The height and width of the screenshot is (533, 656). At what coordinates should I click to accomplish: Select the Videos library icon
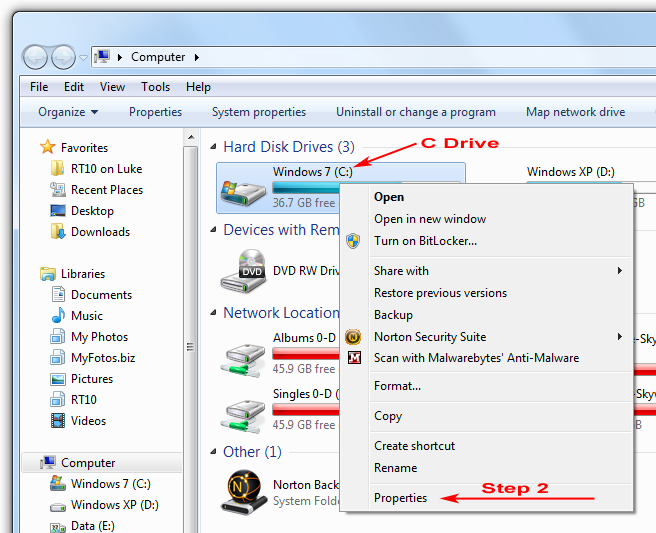(58, 420)
